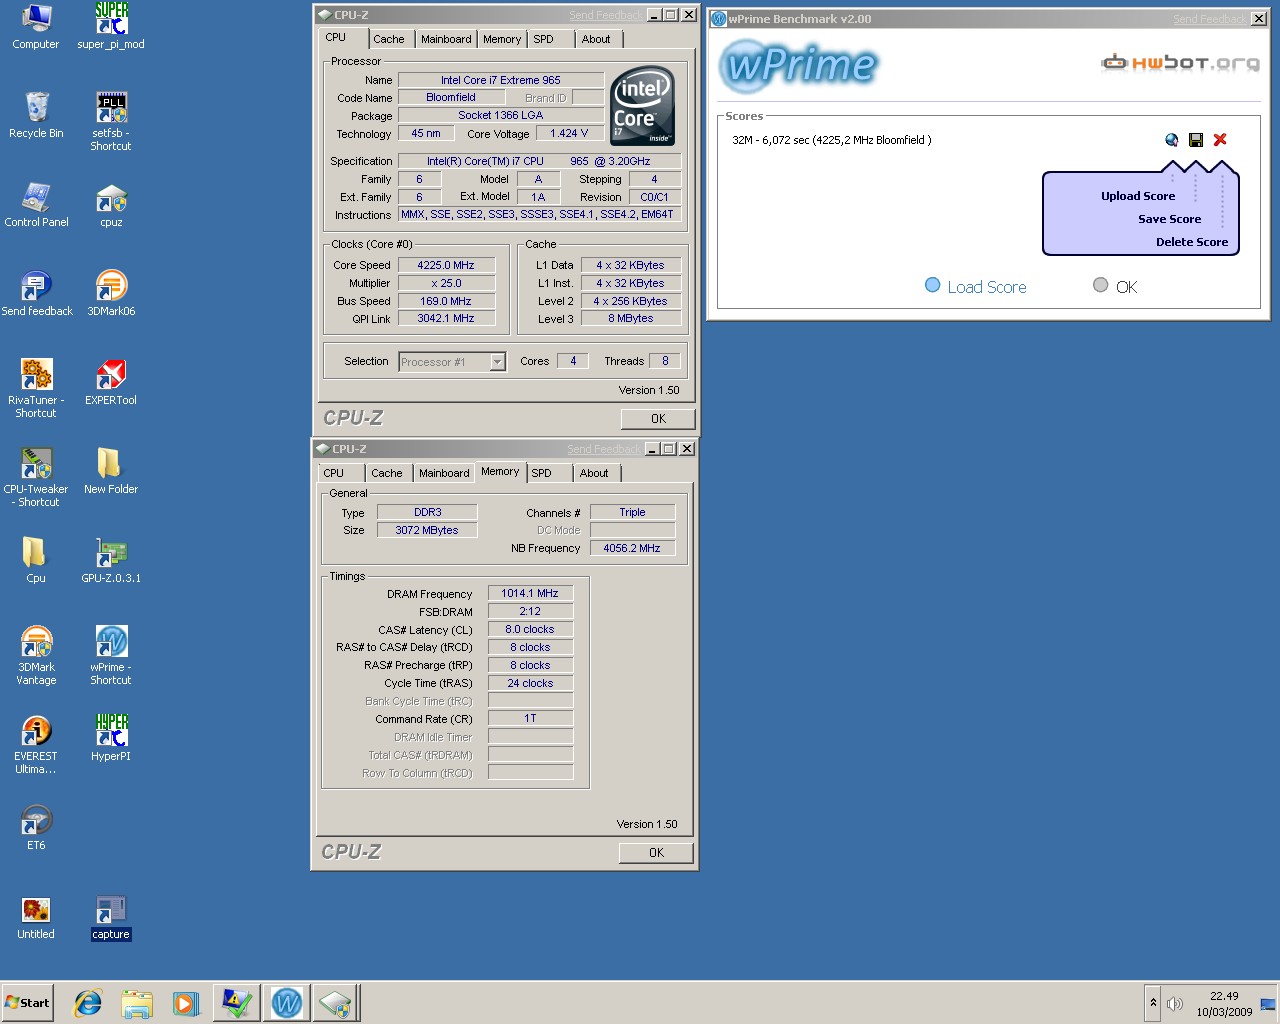Click Save Score in wPrime
Viewport: 1280px width, 1024px height.
1169,219
